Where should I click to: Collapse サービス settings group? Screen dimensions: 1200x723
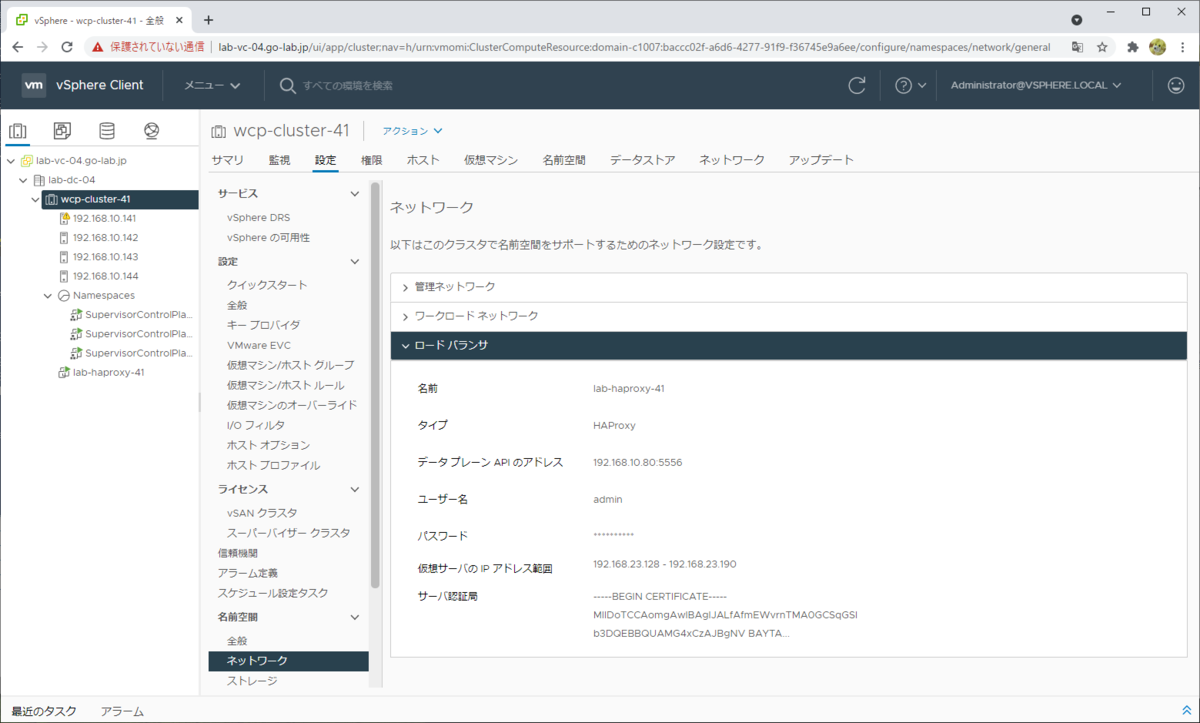click(354, 193)
